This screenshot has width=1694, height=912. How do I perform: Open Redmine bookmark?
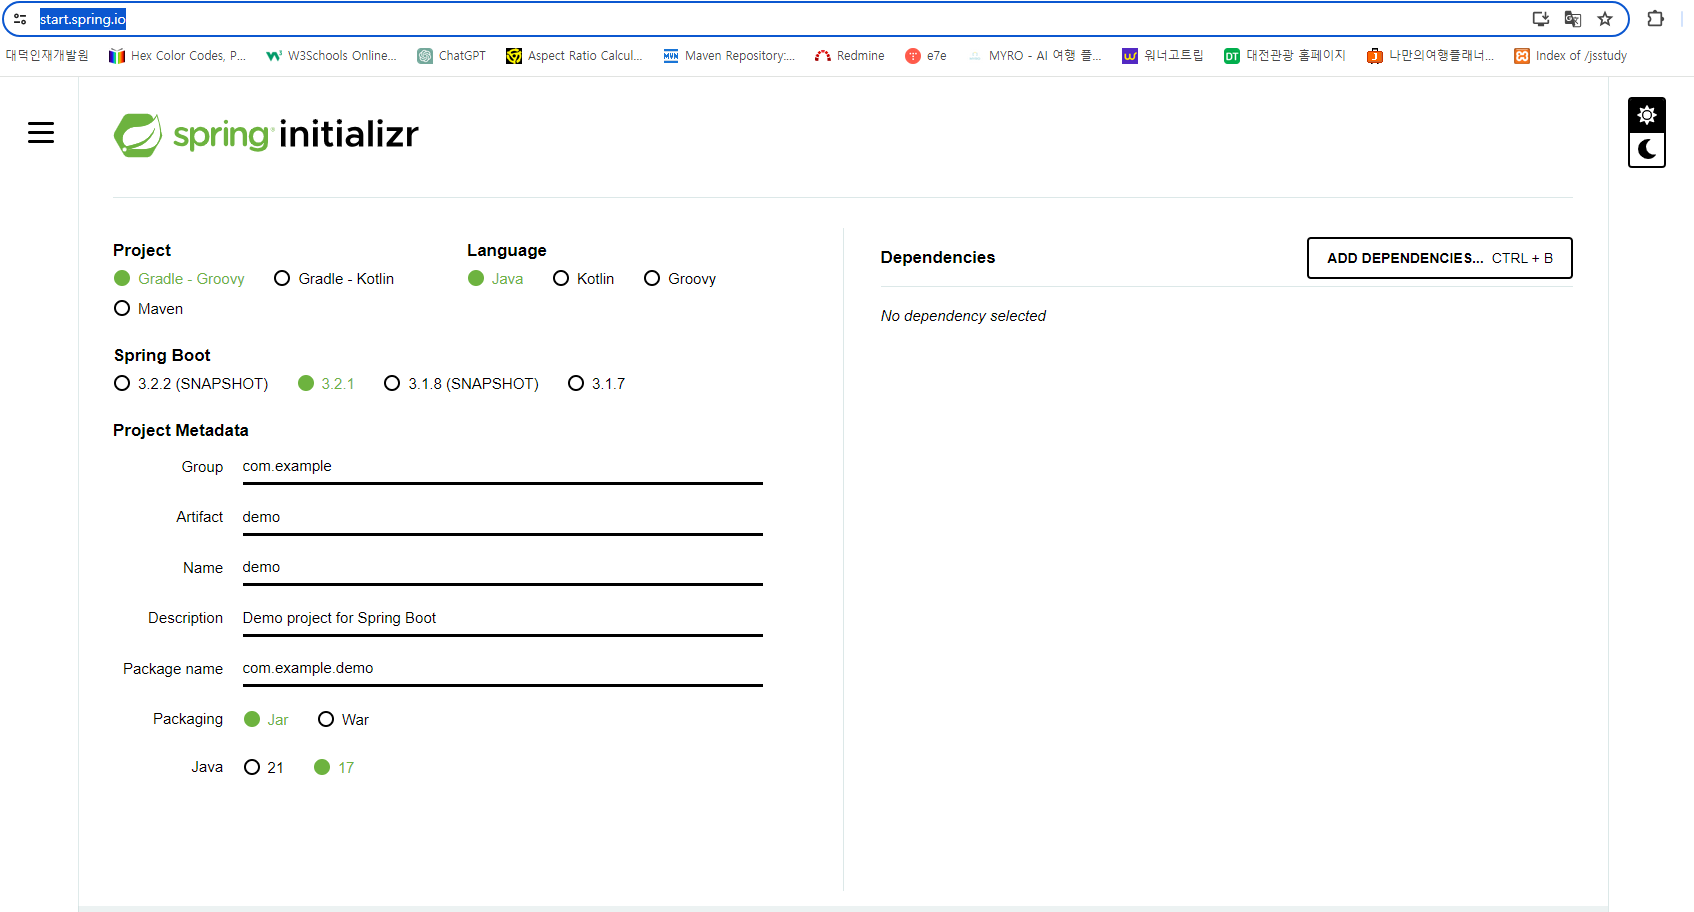[x=849, y=56]
